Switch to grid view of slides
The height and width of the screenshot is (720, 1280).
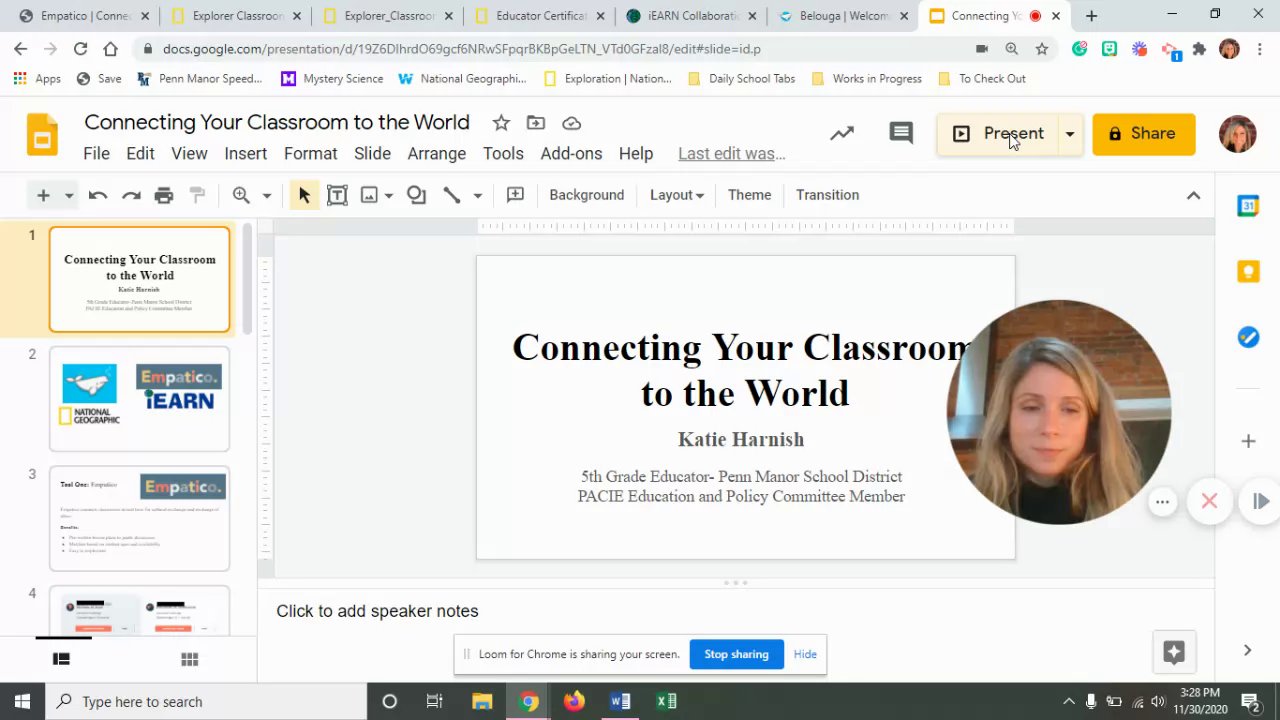tap(189, 659)
